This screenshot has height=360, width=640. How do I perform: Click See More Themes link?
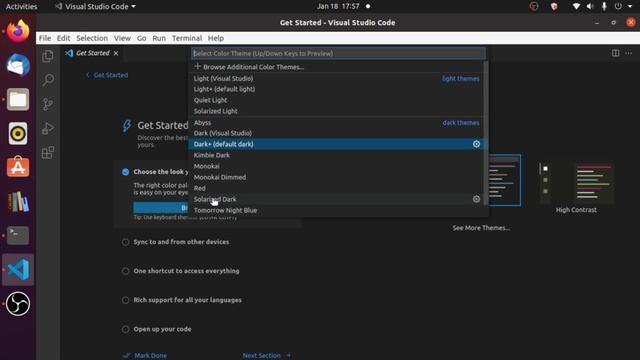(x=481, y=228)
